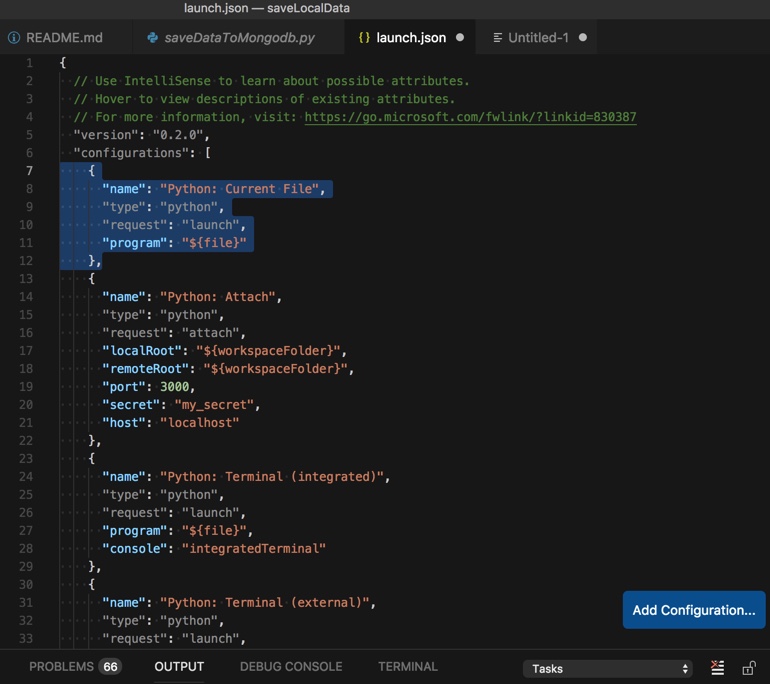Image resolution: width=770 pixels, height=684 pixels.
Task: Switch to the DEBUG CONSOLE panel
Action: [x=291, y=666]
